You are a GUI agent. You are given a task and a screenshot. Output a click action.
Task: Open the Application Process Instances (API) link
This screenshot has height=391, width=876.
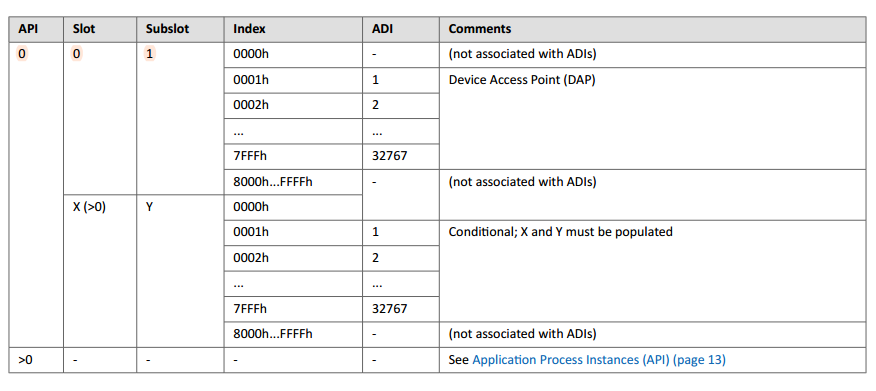click(x=599, y=360)
